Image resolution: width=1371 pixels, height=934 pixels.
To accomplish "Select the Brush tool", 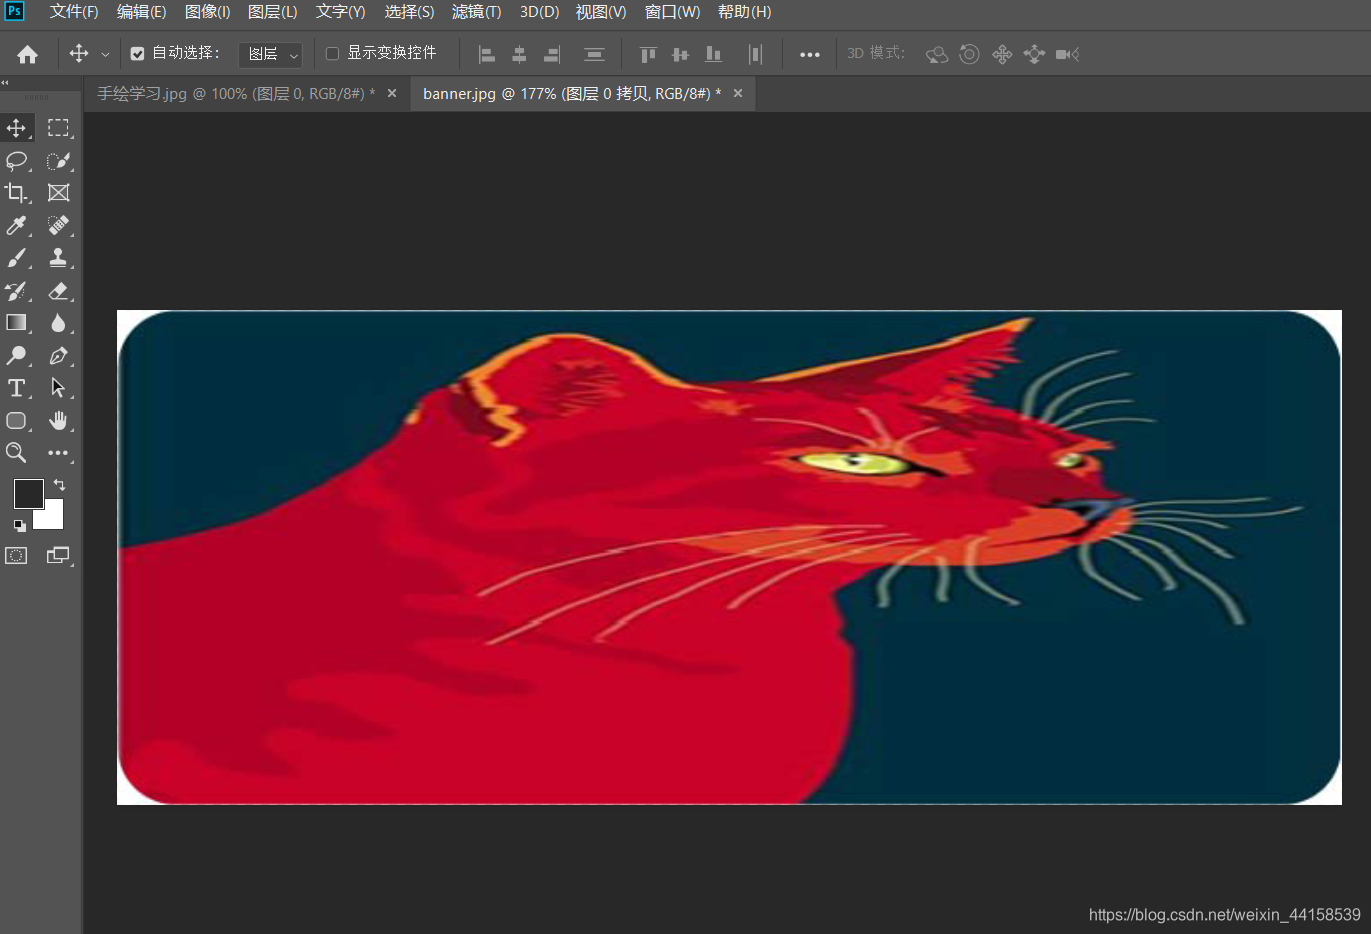I will tap(16, 257).
